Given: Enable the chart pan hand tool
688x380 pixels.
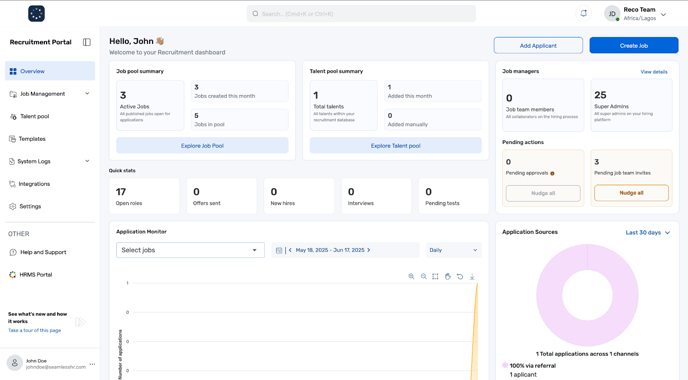Looking at the screenshot, I should click(448, 276).
